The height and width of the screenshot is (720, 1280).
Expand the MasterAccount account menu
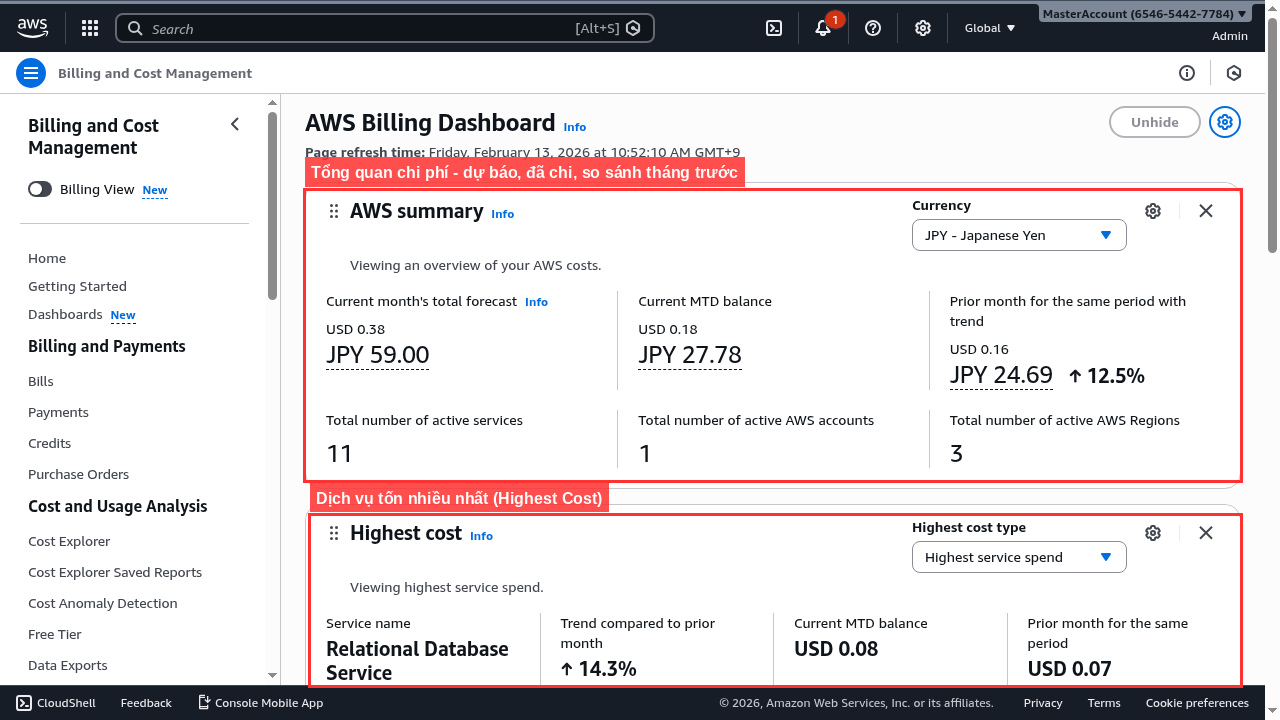(1144, 14)
